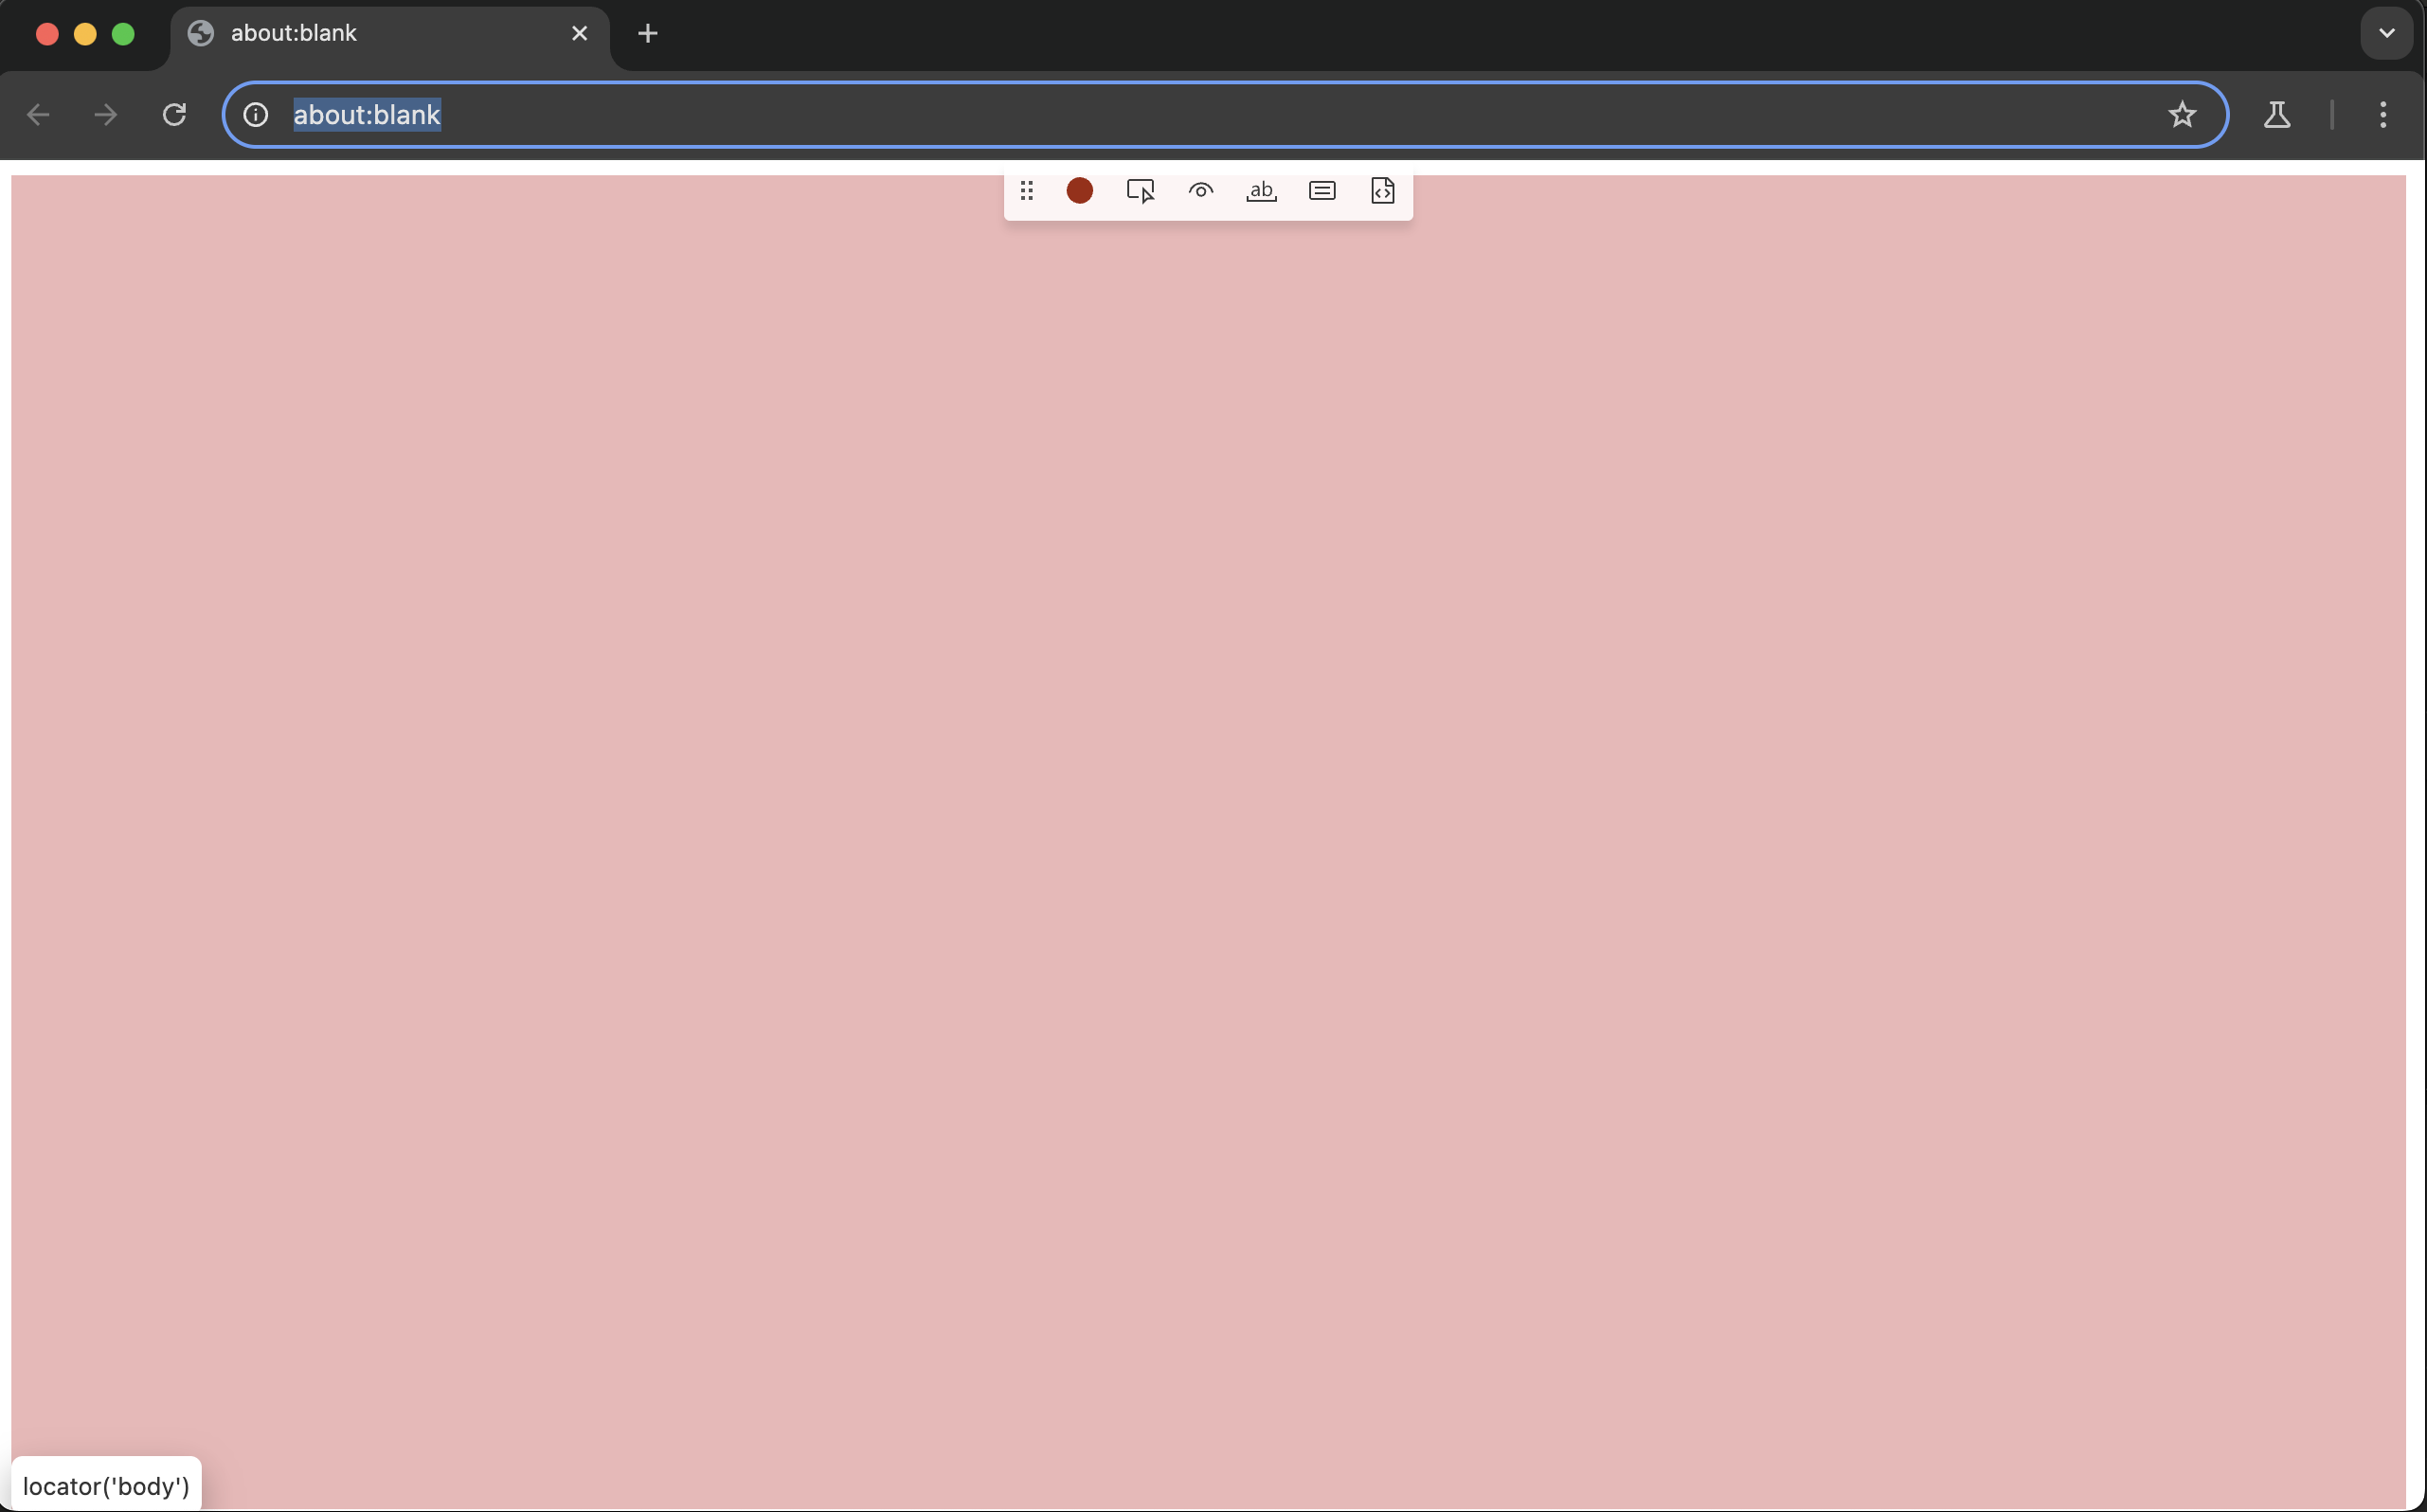Focus the address bar showing about:blank
Viewport: 2427px width, 1512px height.
pyautogui.click(x=1225, y=115)
